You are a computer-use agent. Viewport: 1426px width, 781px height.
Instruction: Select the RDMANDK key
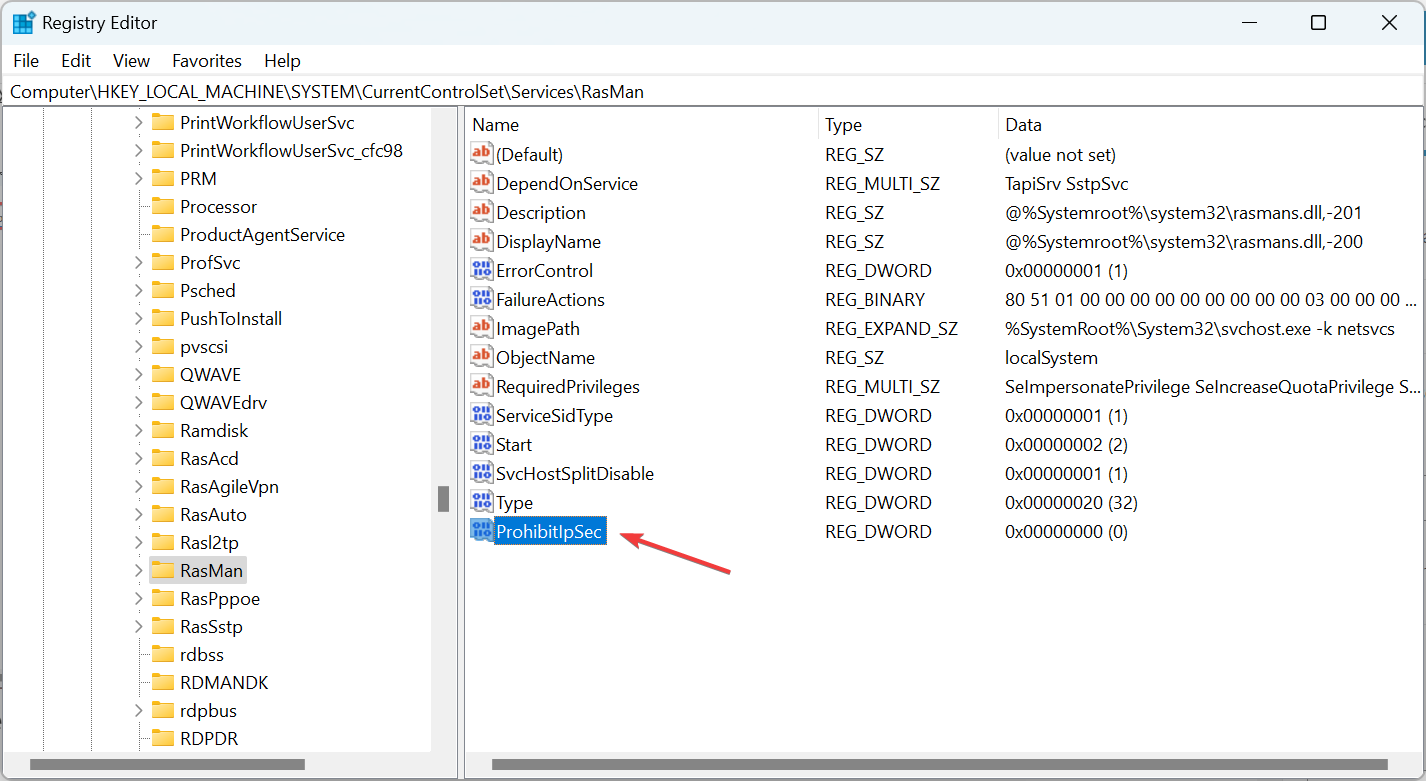tap(224, 682)
